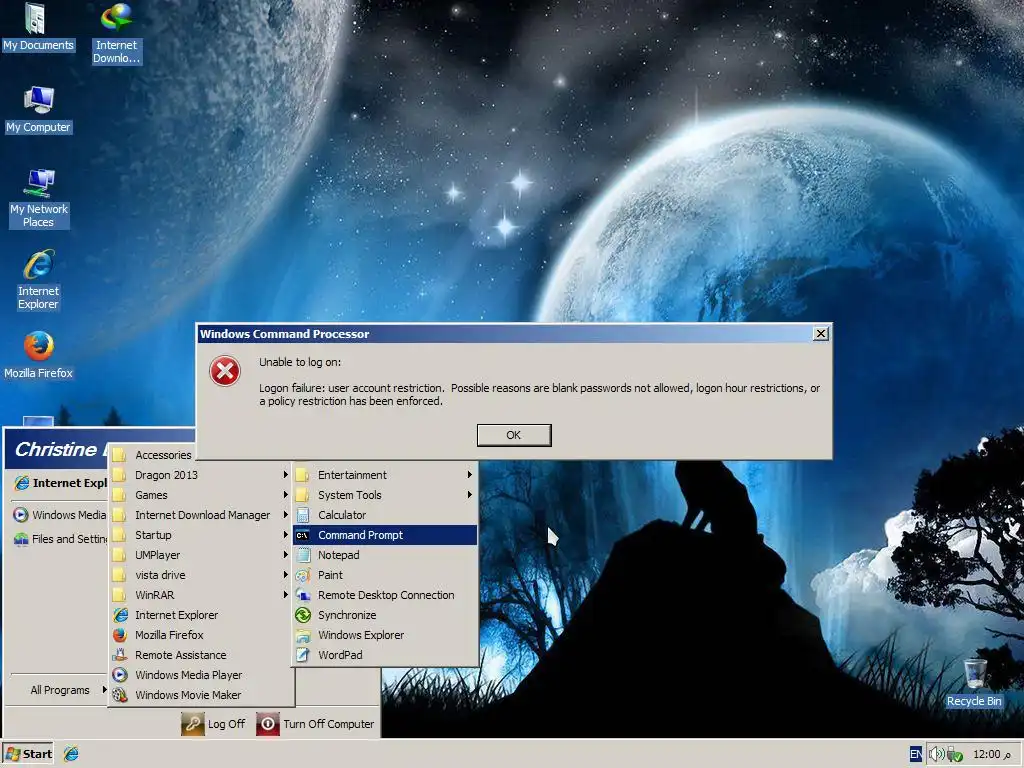Screen dimensions: 1024x768
Task: Select My Network Places desktop icon
Action: pos(39,199)
